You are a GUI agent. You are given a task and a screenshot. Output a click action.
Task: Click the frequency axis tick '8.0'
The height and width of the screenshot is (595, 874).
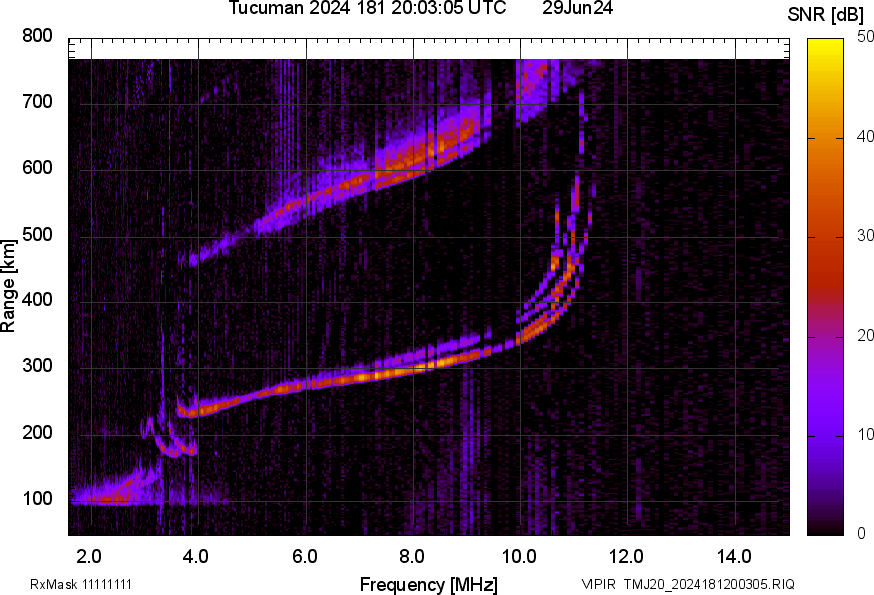tap(412, 557)
